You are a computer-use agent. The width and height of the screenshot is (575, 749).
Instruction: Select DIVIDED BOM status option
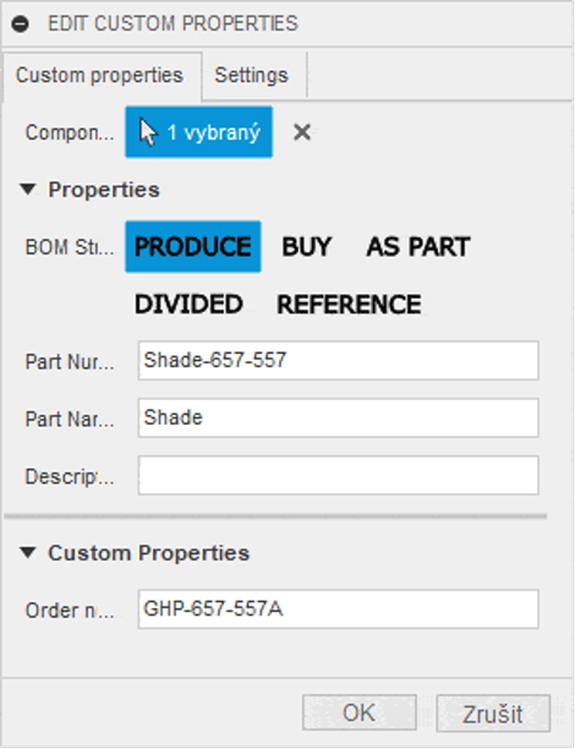(x=189, y=304)
